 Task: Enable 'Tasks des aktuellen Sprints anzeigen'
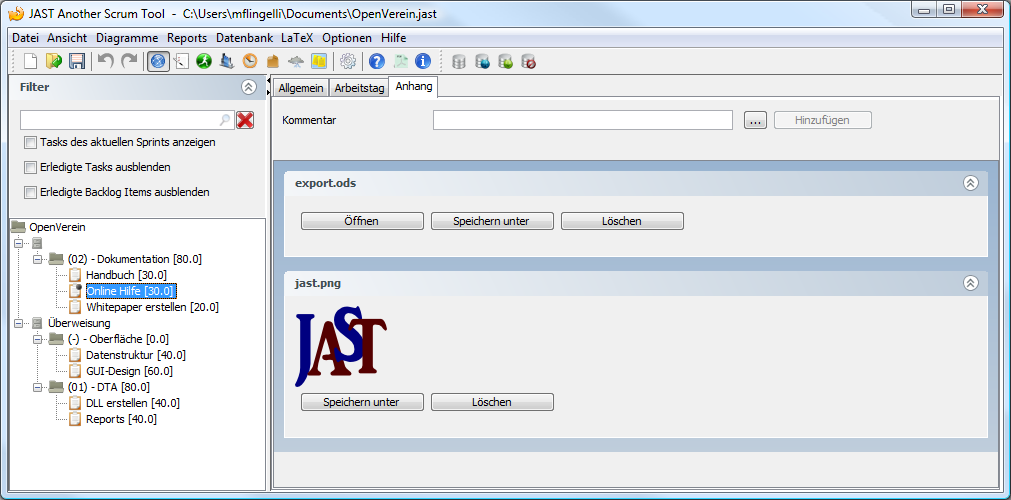click(x=30, y=142)
